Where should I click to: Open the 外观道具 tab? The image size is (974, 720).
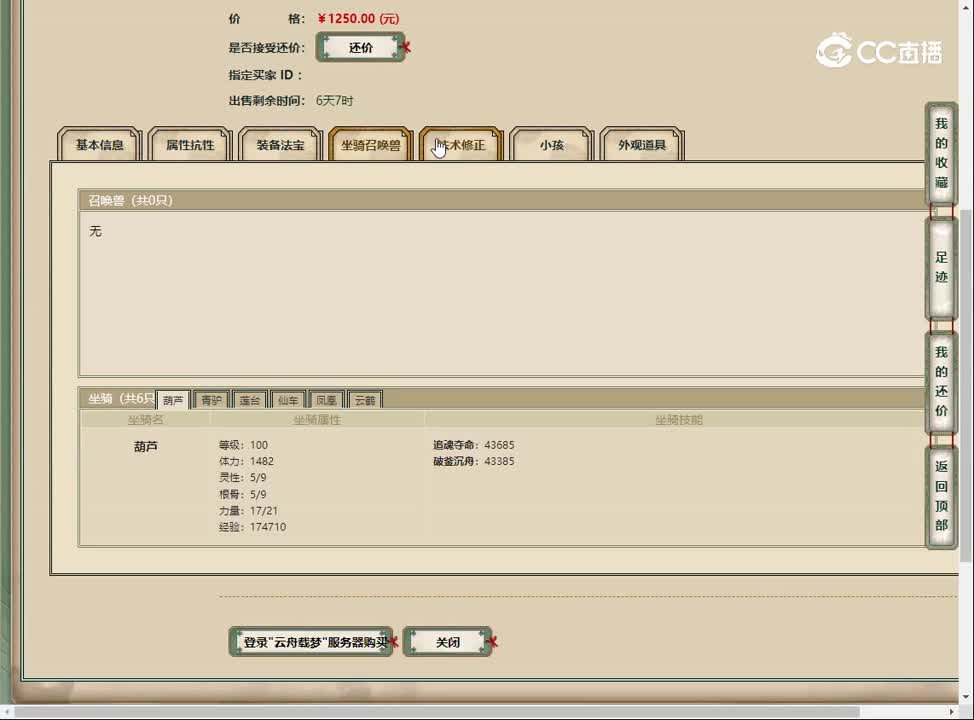(641, 145)
